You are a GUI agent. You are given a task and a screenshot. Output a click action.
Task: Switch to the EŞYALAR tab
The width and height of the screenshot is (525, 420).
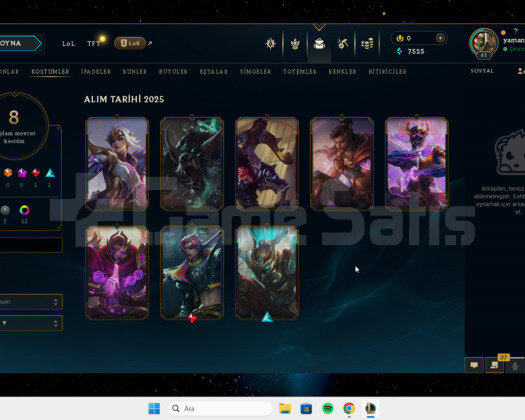214,72
